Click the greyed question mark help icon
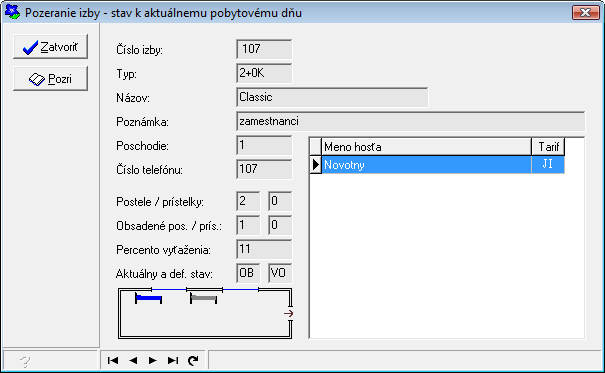Image resolution: width=605 pixels, height=373 pixels. 25,361
